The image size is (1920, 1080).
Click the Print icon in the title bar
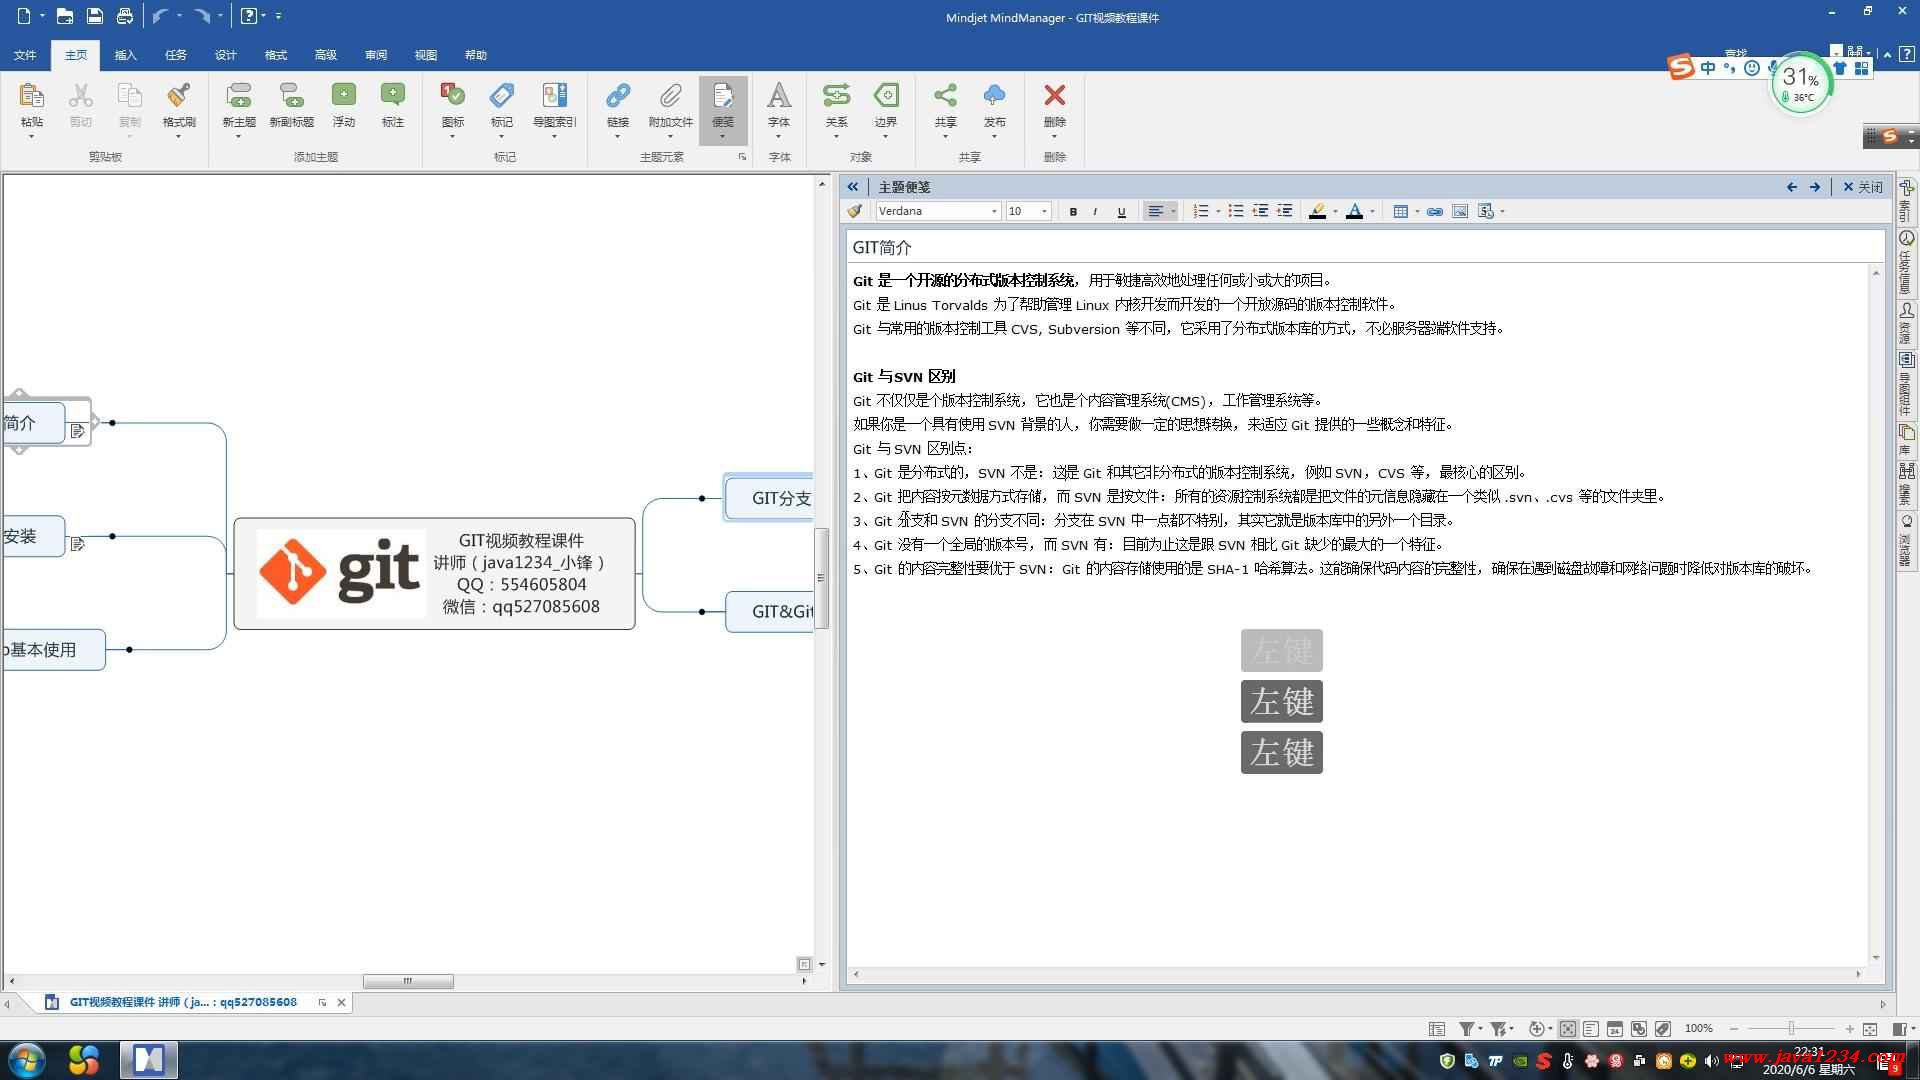coord(124,16)
